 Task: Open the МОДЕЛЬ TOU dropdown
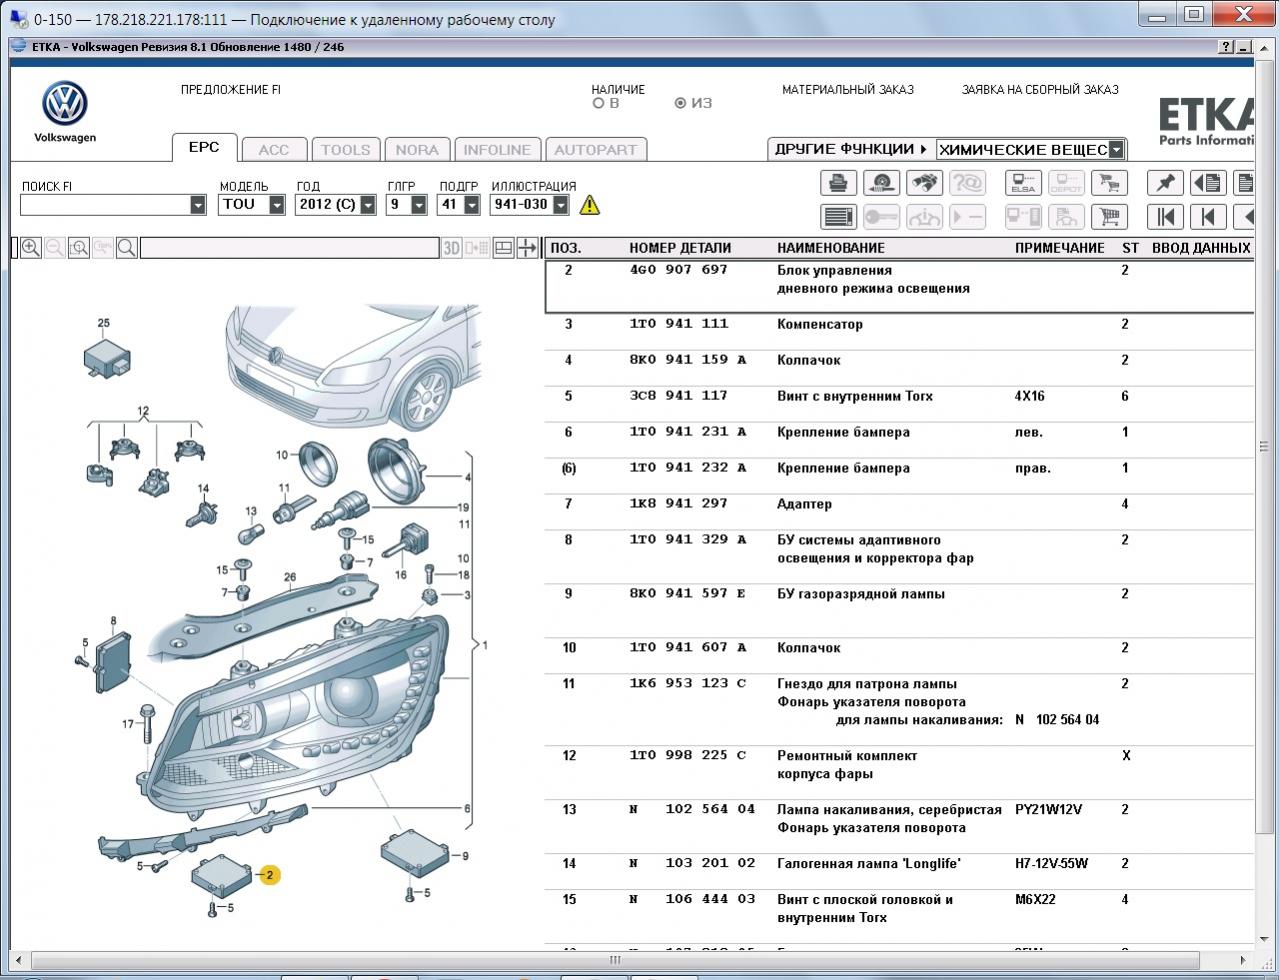277,205
